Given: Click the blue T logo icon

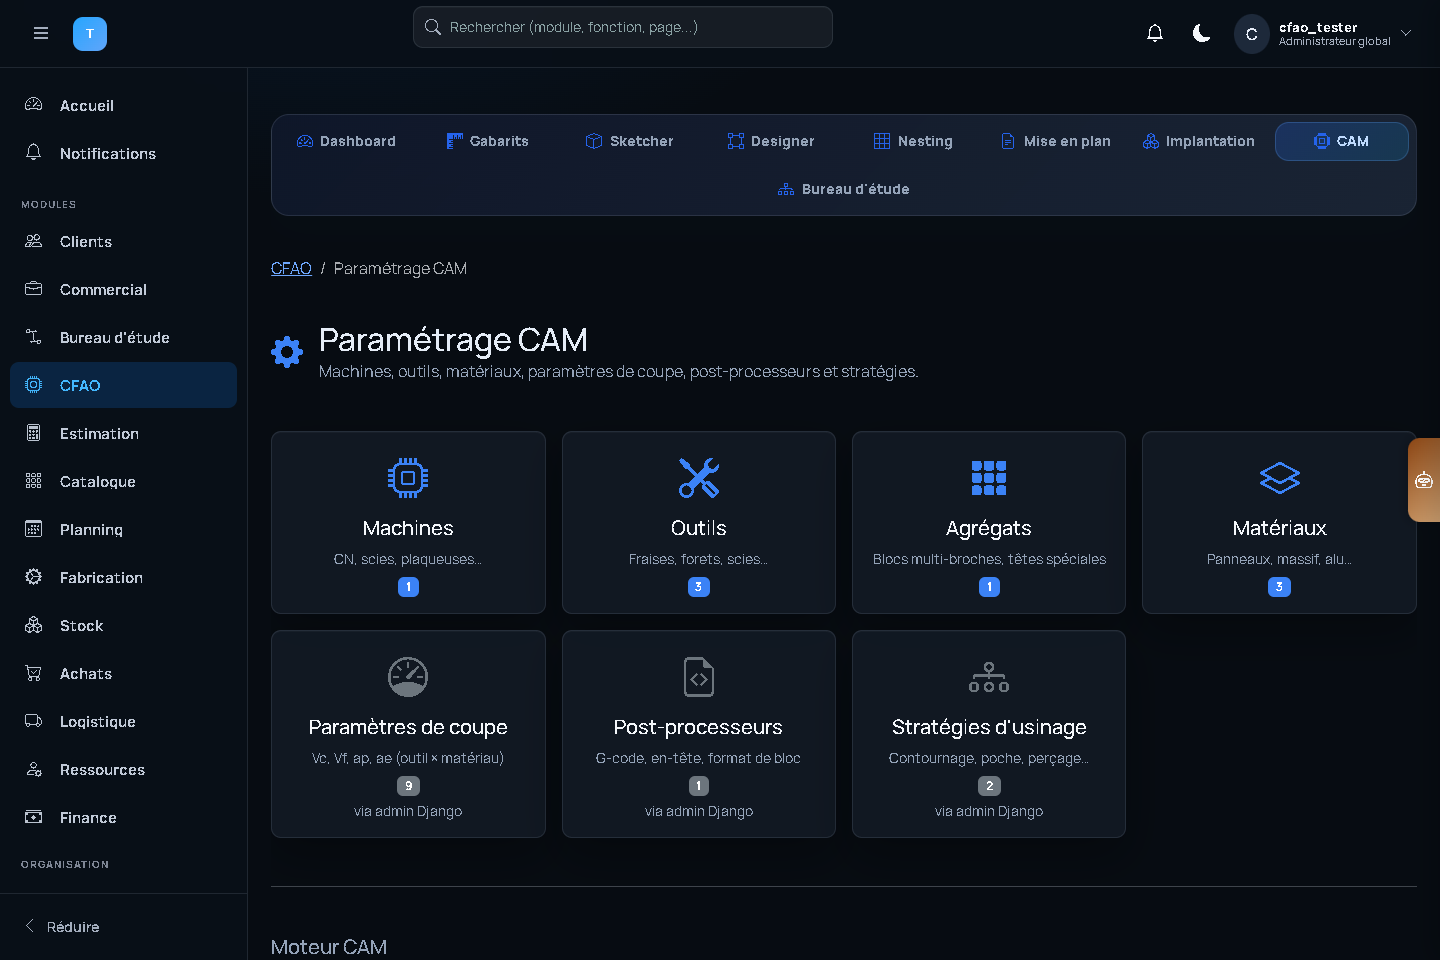Looking at the screenshot, I should 90,34.
